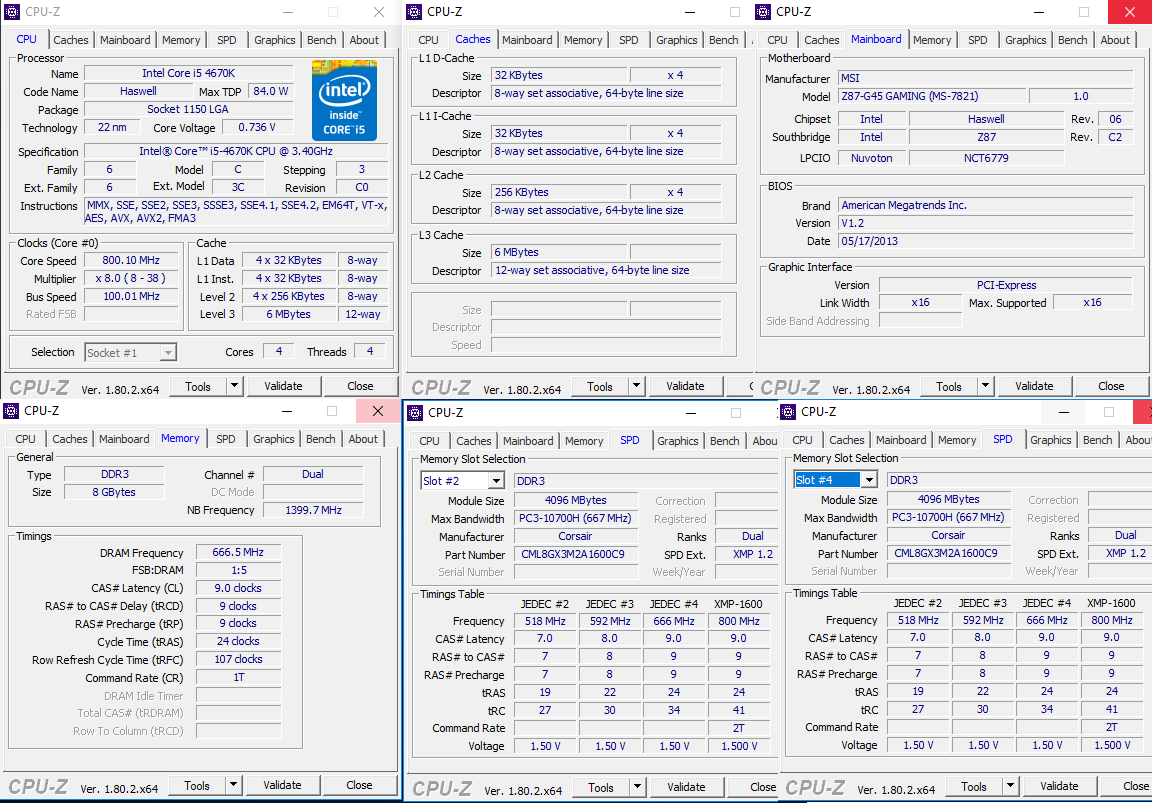Click the L3 Cache size 6 MBytes
The height and width of the screenshot is (806, 1152).
(559, 252)
